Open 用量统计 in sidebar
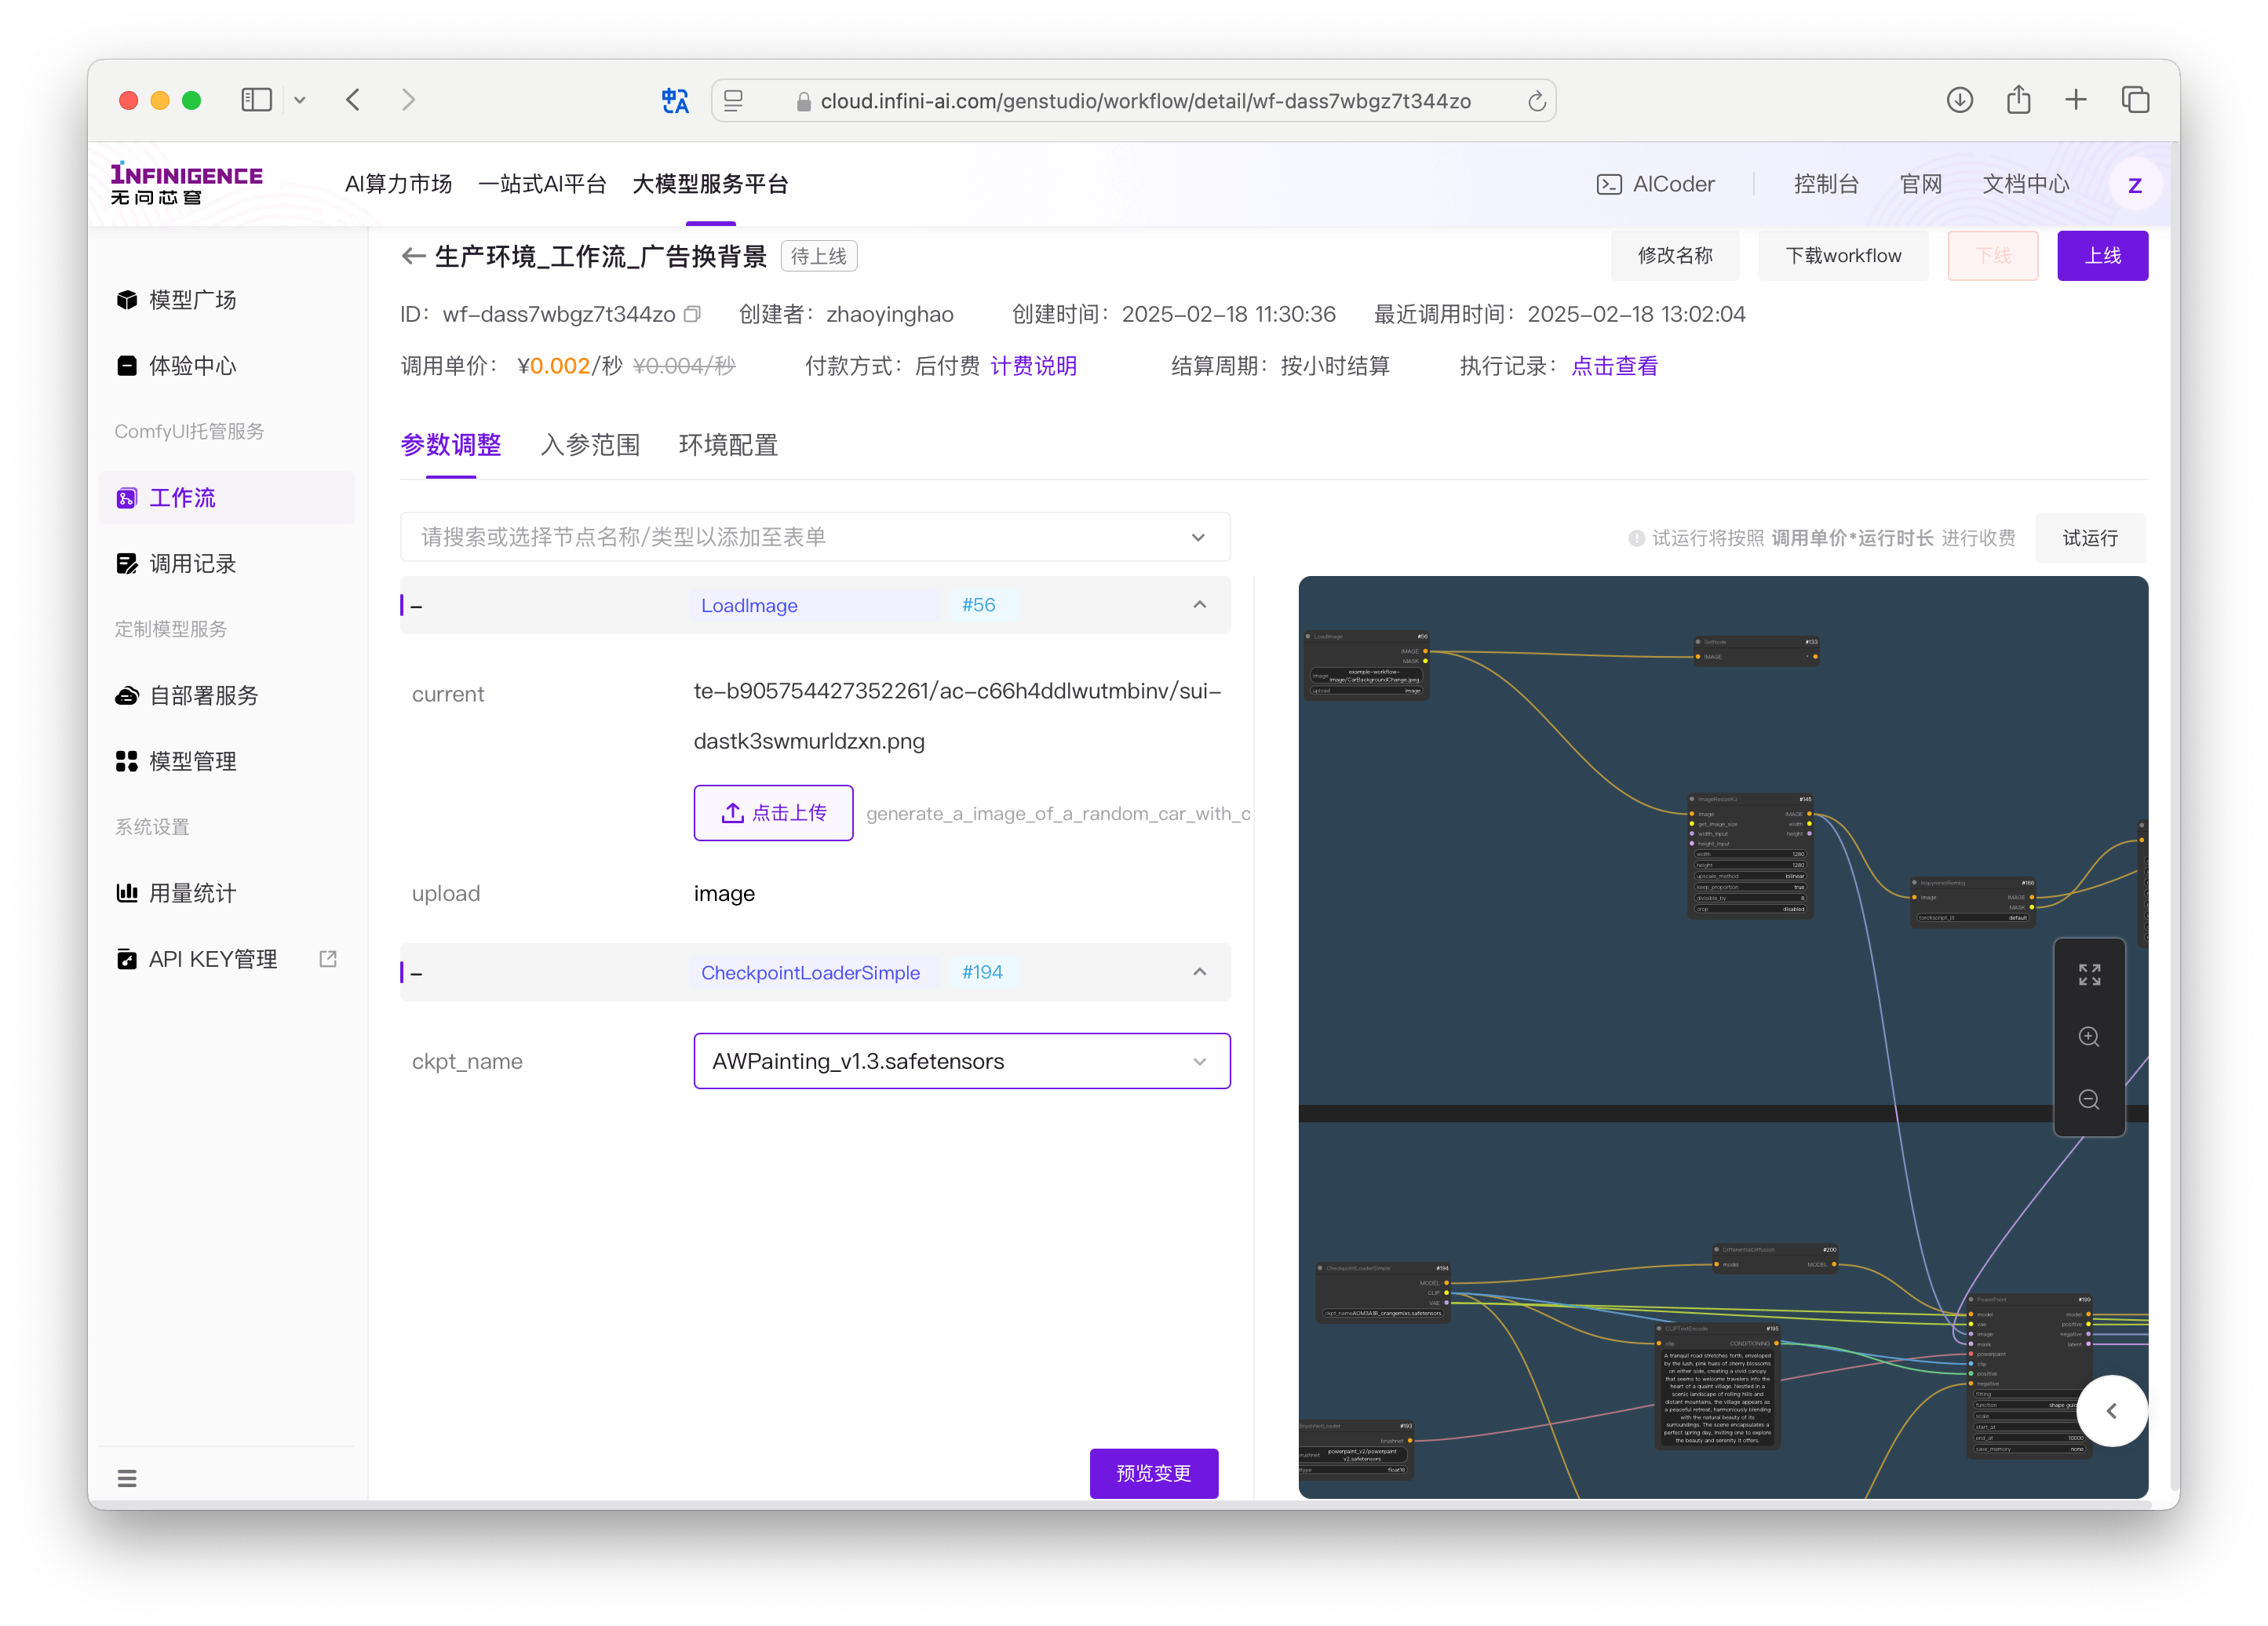Screen dimensions: 2268x1626 pyautogui.click(x=227, y=893)
